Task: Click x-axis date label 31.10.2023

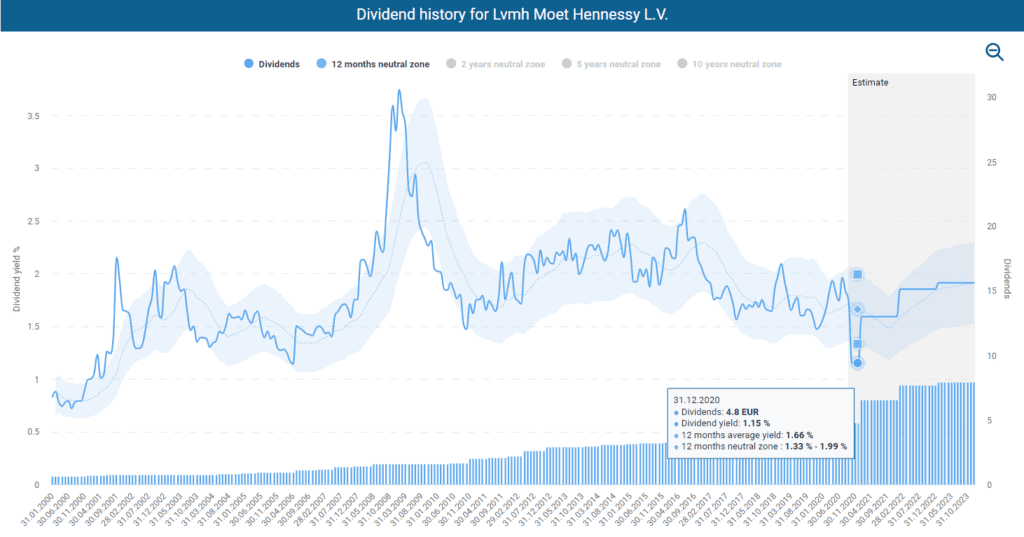Action: [x=954, y=510]
